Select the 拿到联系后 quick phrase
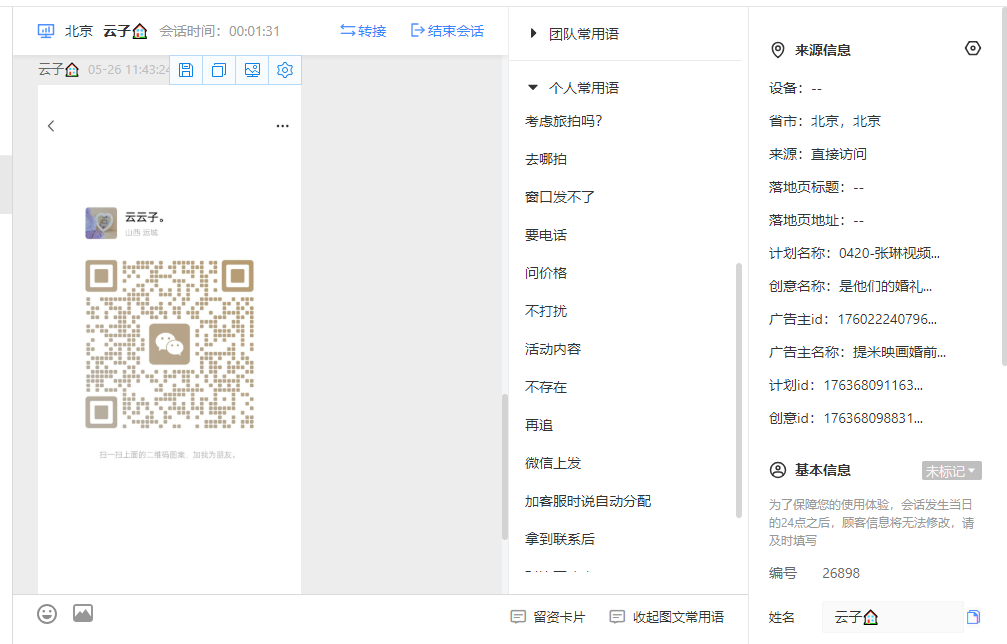The image size is (1007, 644). (559, 539)
